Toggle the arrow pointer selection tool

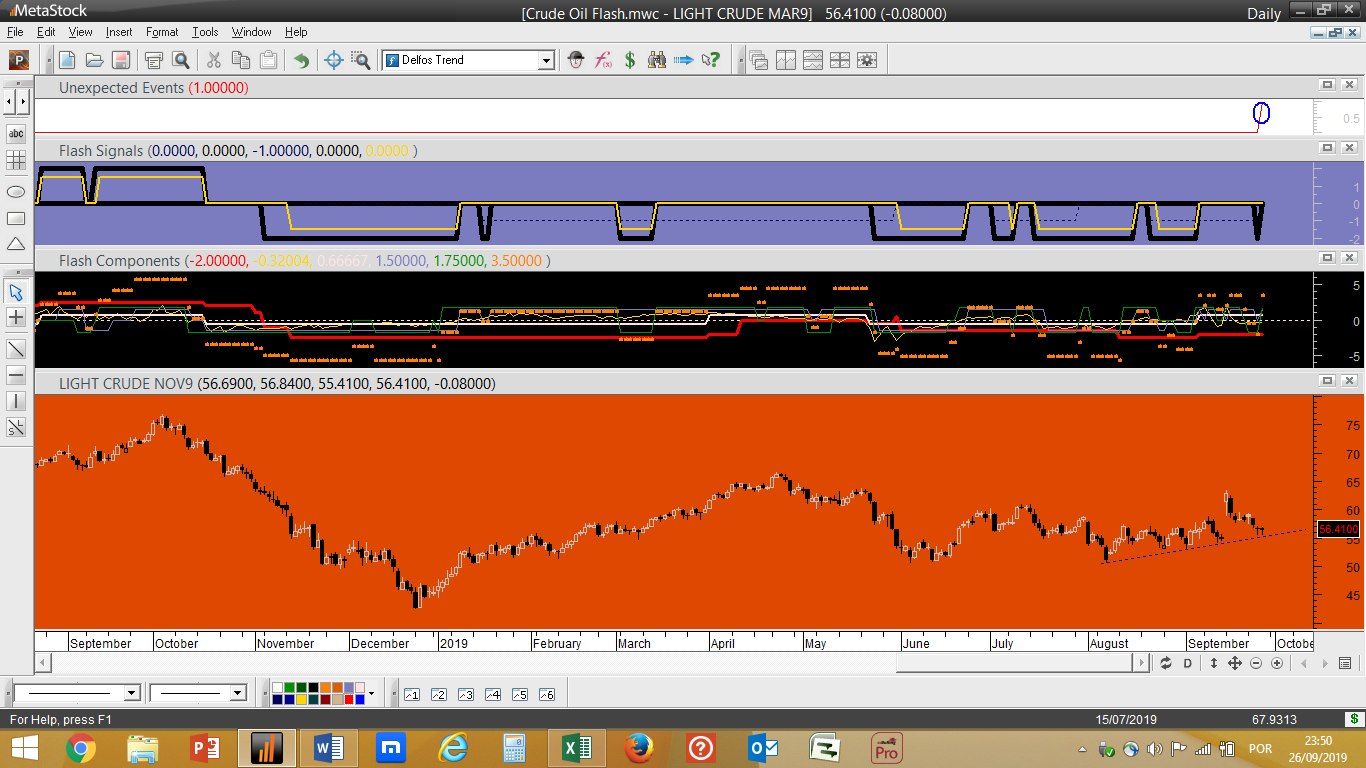16,292
